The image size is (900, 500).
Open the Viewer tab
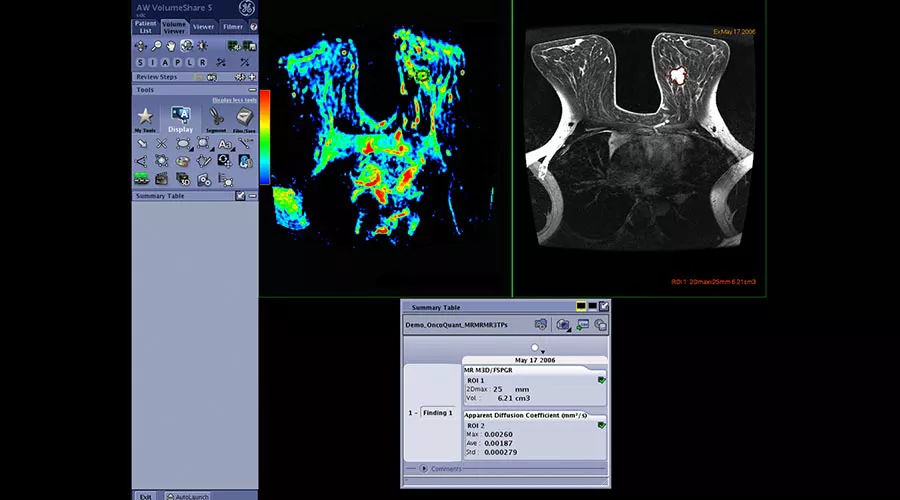(203, 26)
